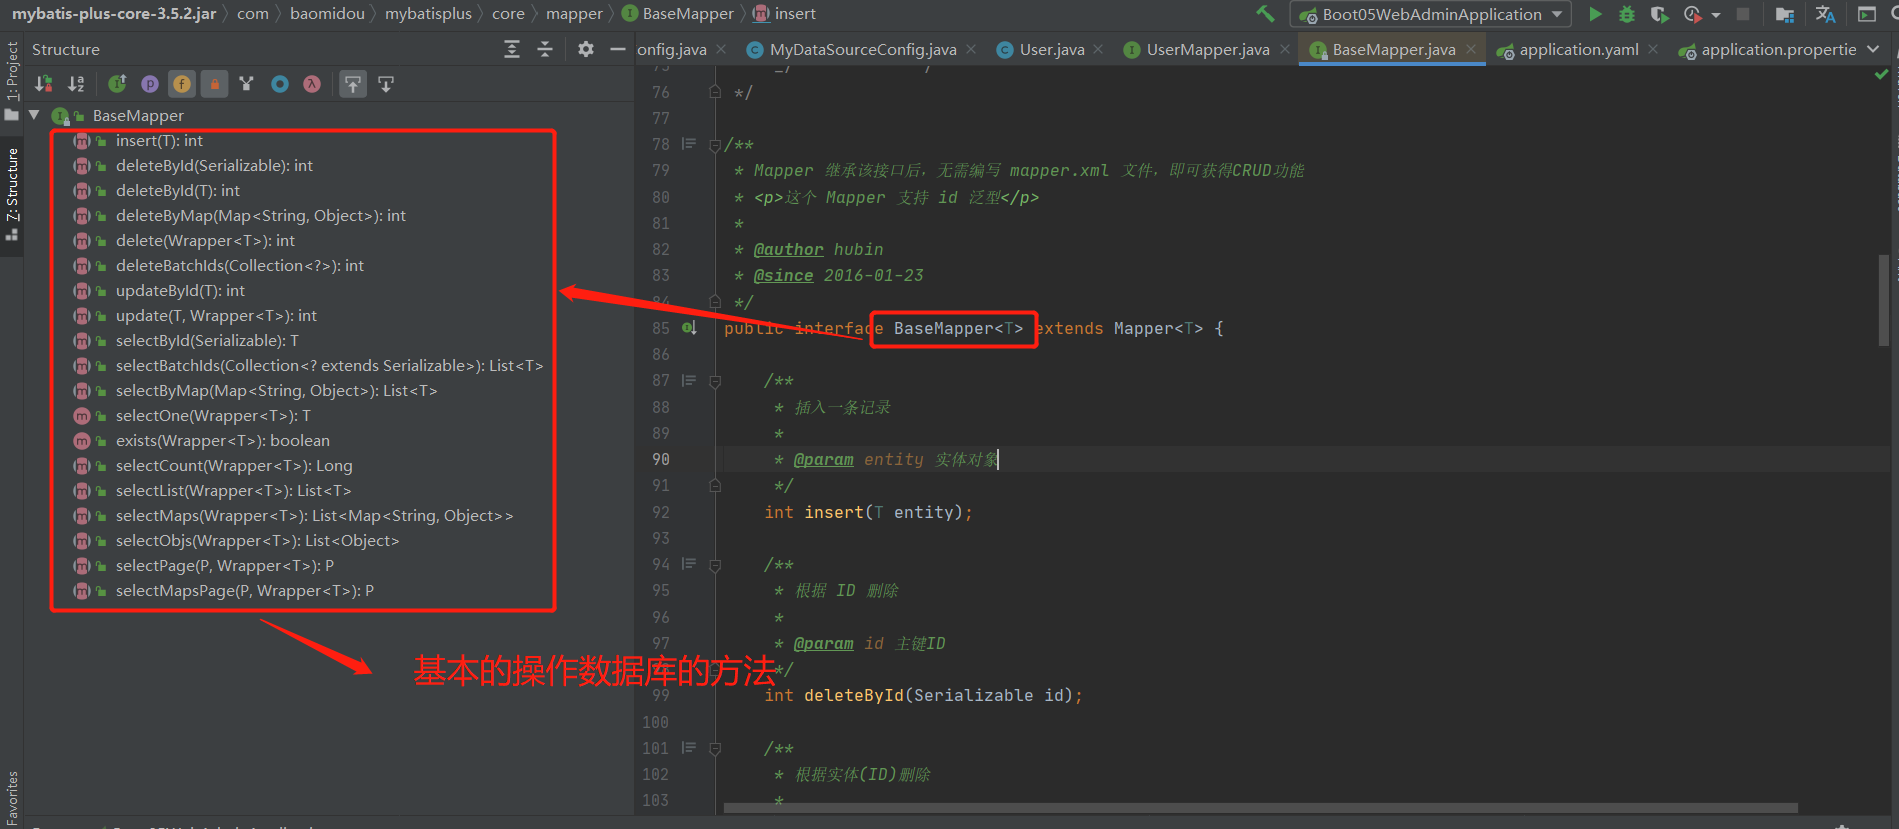This screenshot has height=829, width=1899.
Task: Select selectOne(Wrapper<T>): T in Structure
Action: point(213,416)
